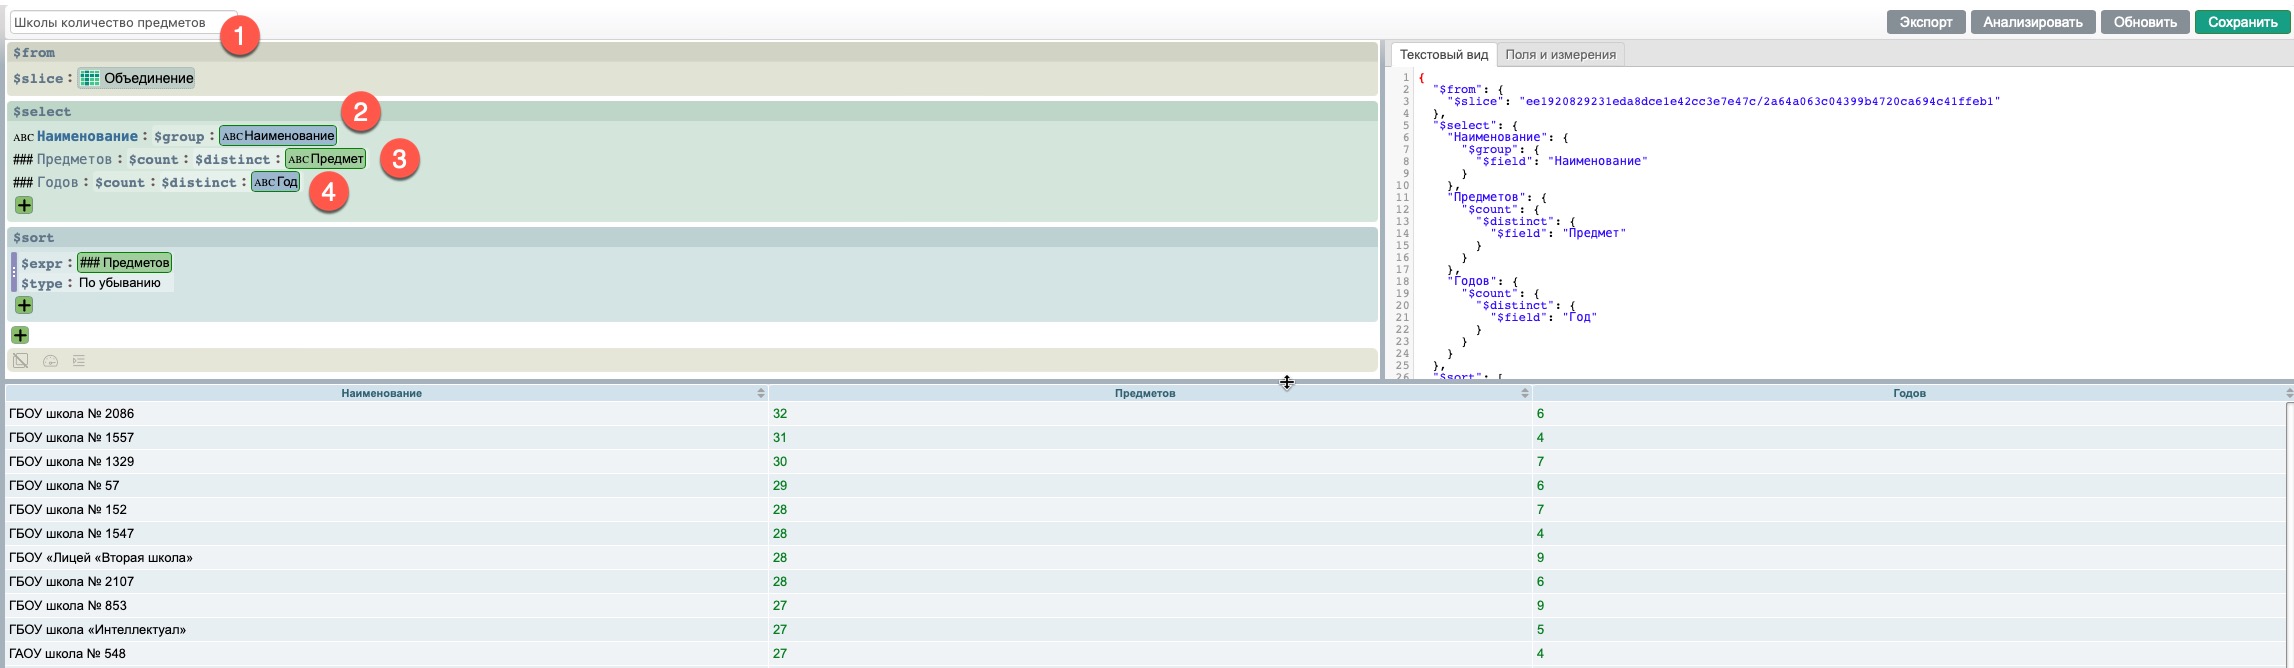Add a sort expression with green plus in $sort
Screen dimensions: 2294x668
(x=24, y=305)
